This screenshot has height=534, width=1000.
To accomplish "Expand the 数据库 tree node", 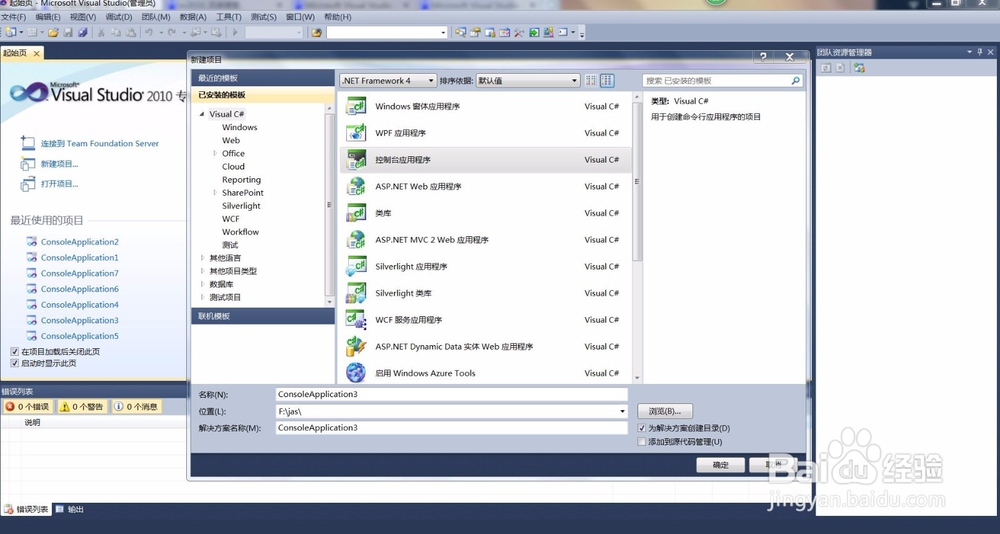I will point(203,284).
